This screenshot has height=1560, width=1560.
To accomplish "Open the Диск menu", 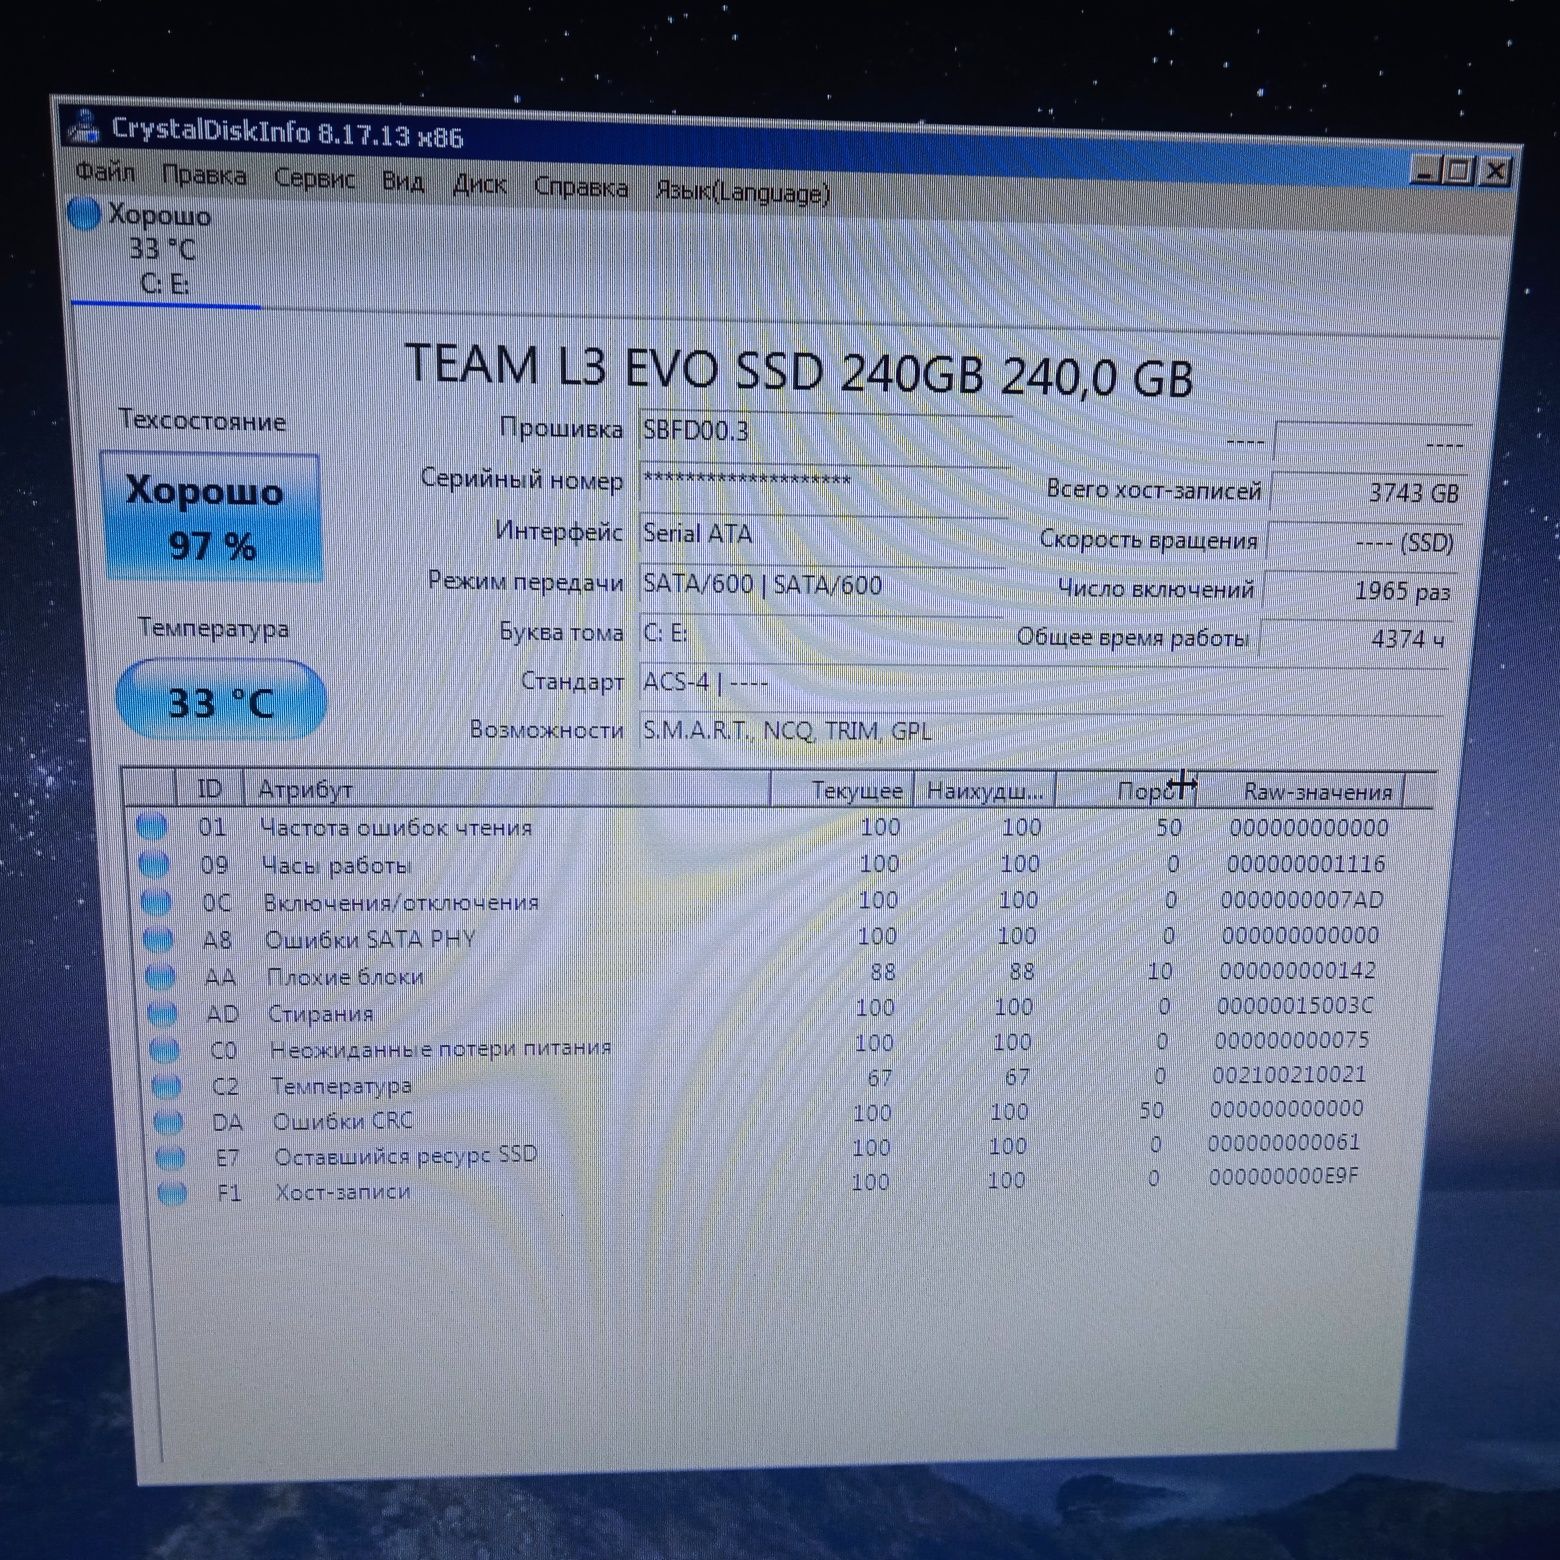I will [x=479, y=185].
